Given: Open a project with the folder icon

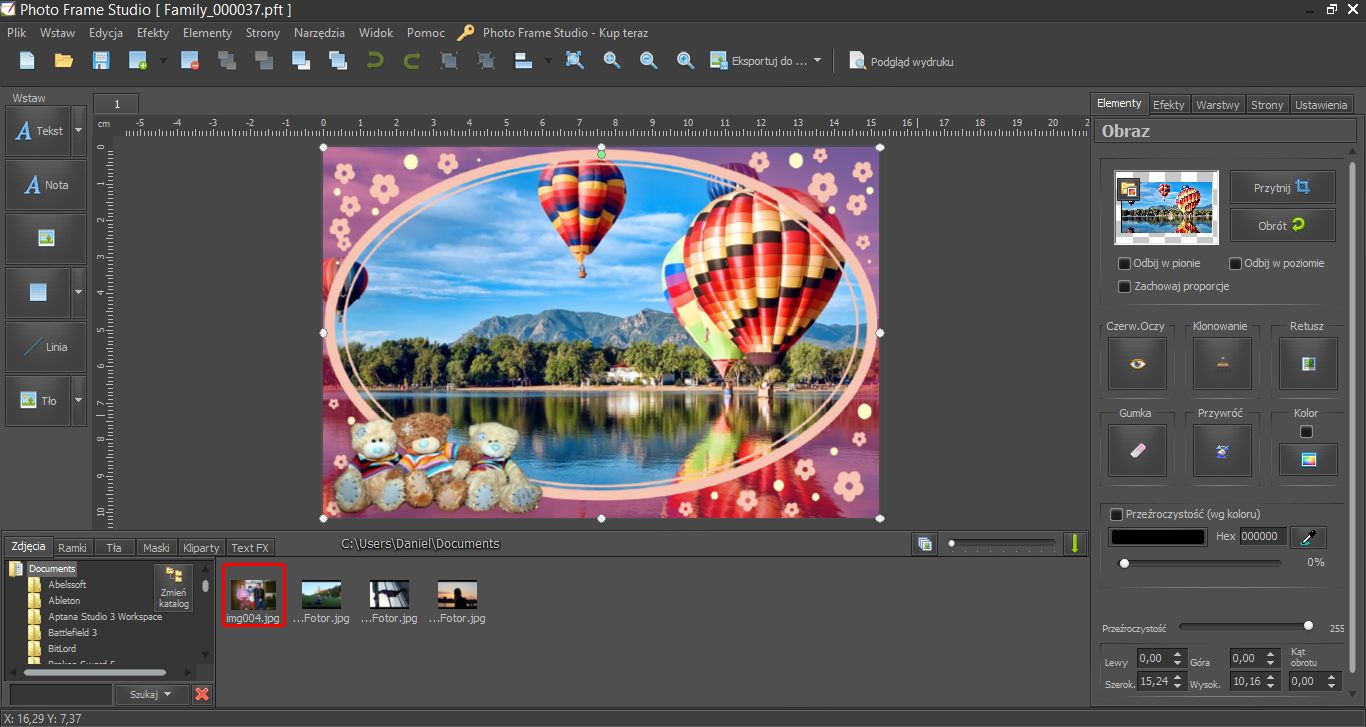Looking at the screenshot, I should pos(64,61).
